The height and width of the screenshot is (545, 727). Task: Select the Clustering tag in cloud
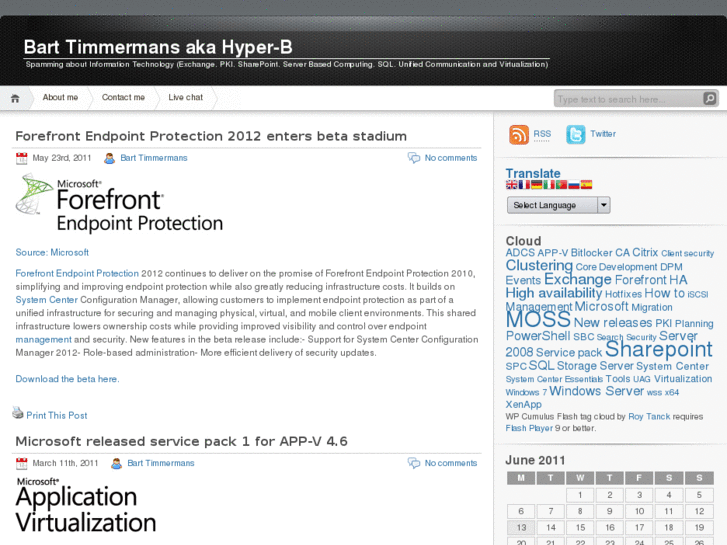click(539, 266)
